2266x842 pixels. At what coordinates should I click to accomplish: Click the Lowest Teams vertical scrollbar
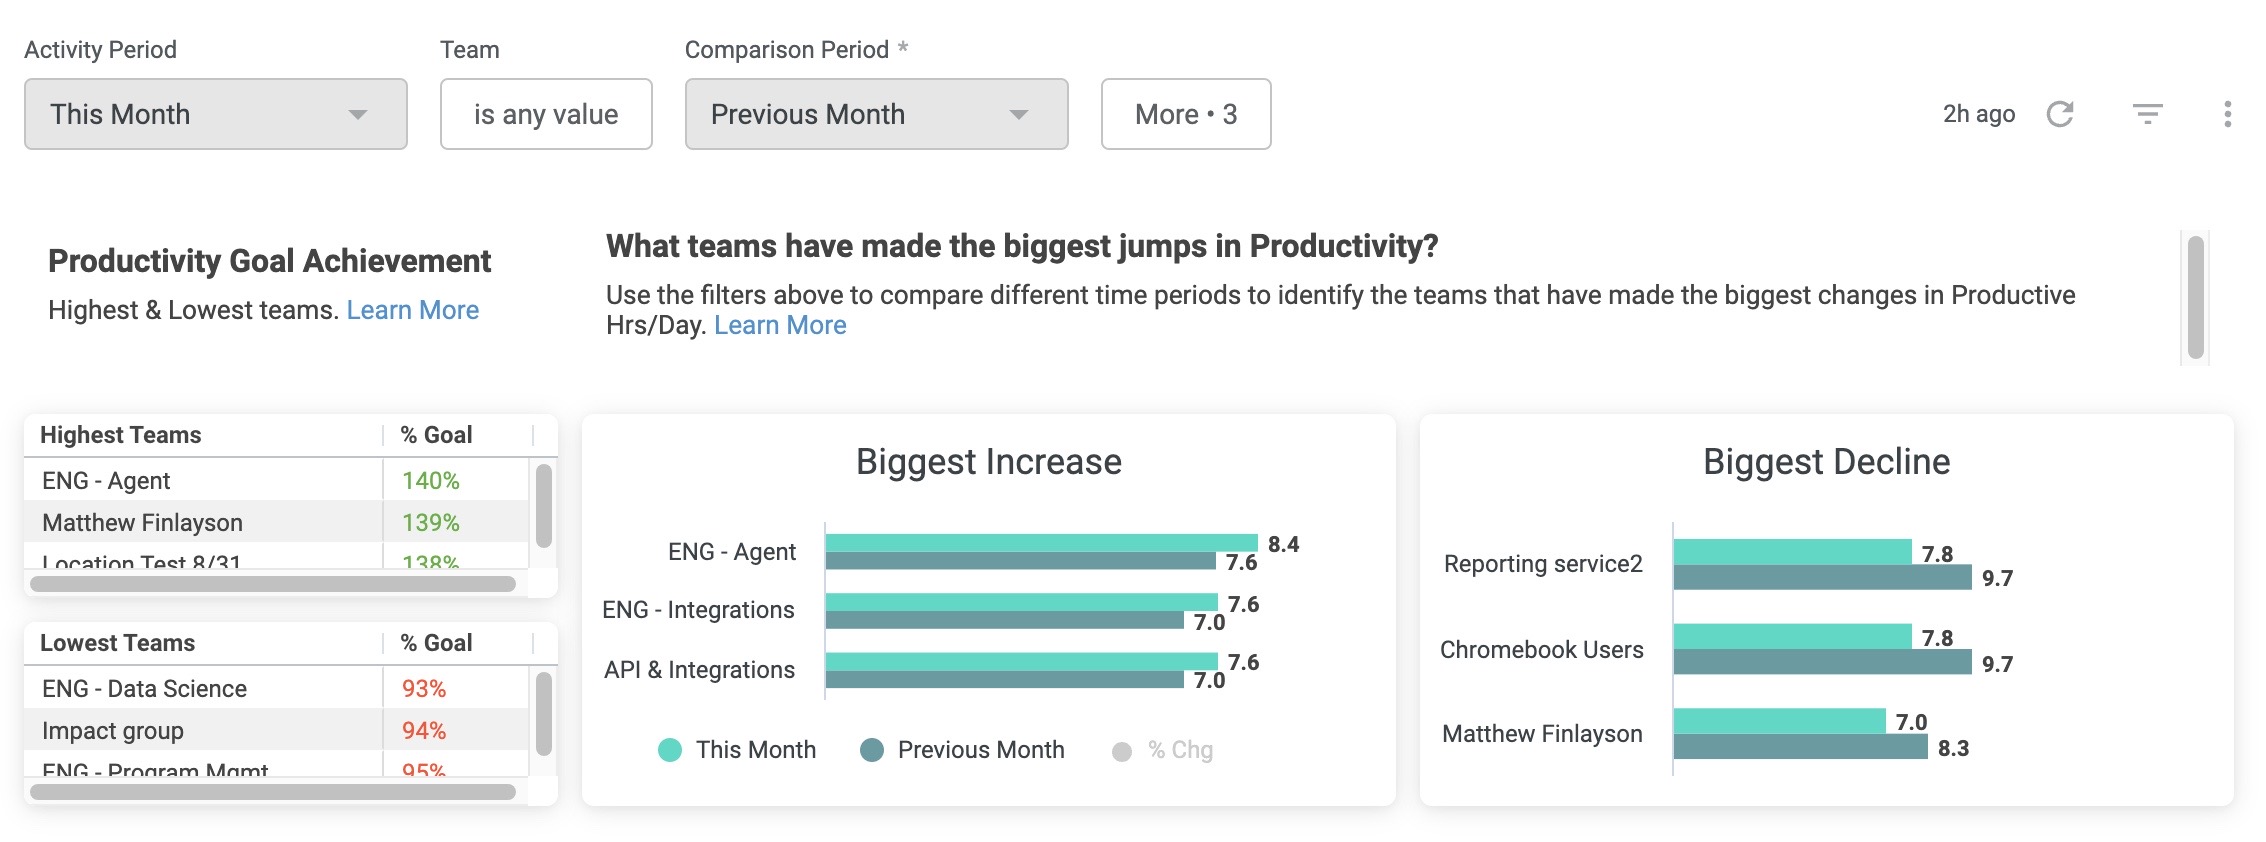click(544, 714)
